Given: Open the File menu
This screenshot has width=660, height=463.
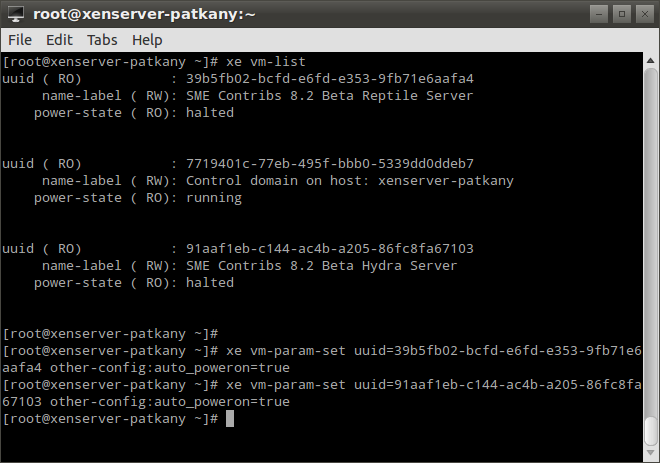Looking at the screenshot, I should coord(20,40).
